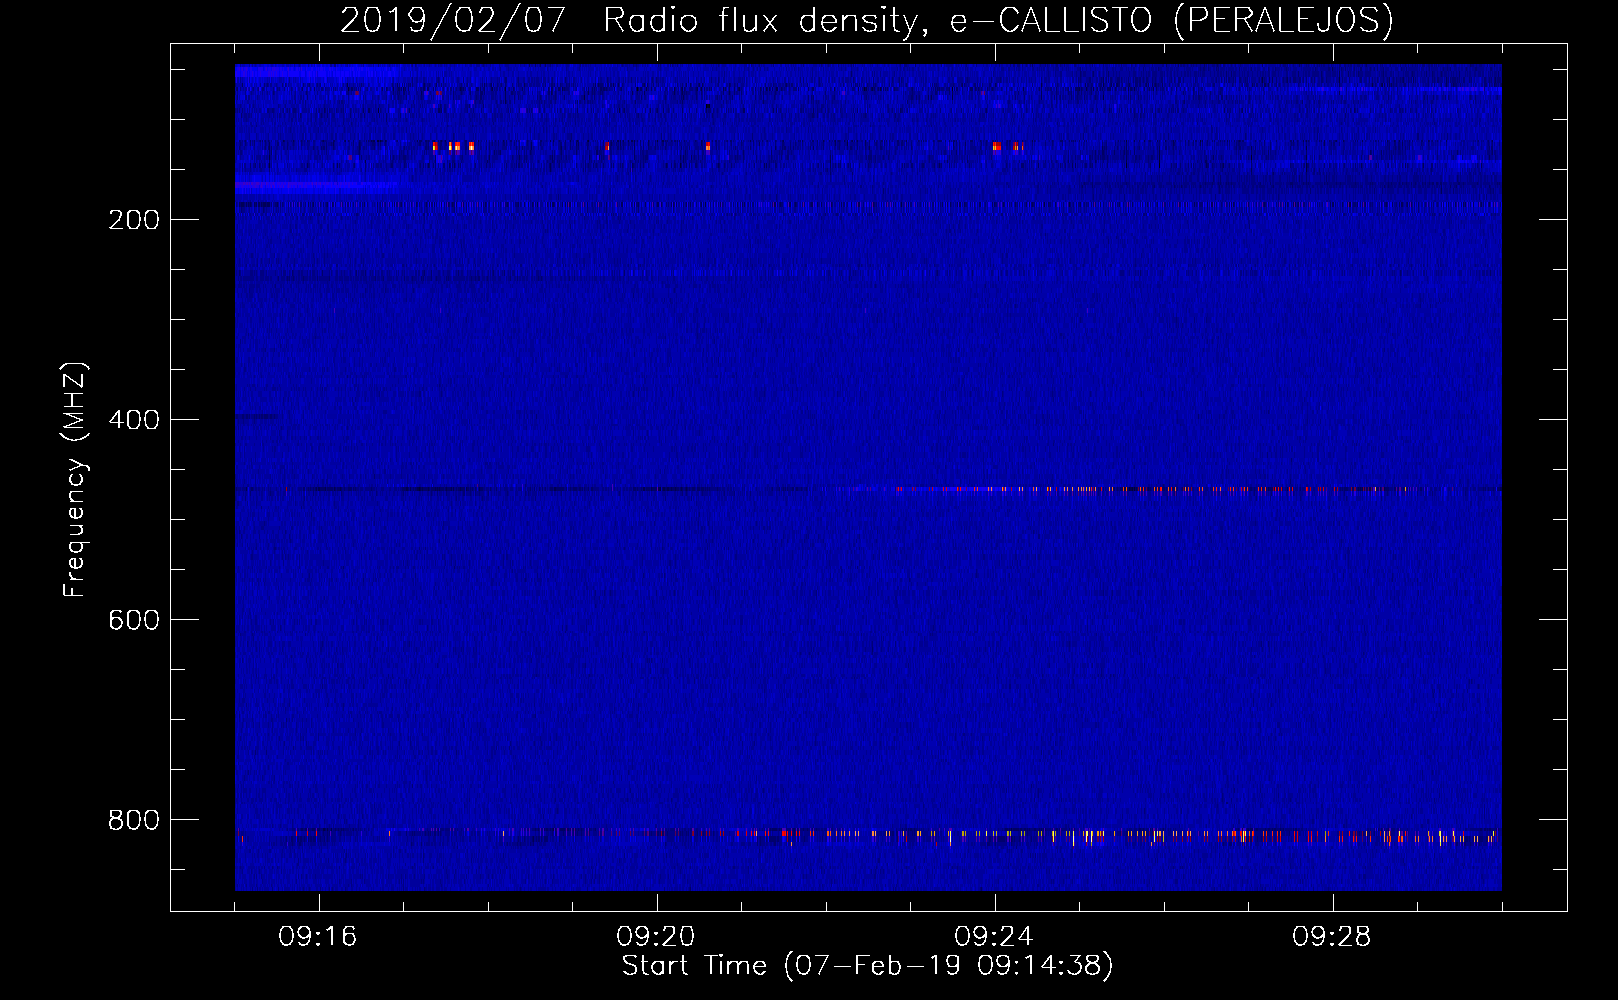Click the '09:16' time tick label
The image size is (1618, 1000).
click(318, 937)
